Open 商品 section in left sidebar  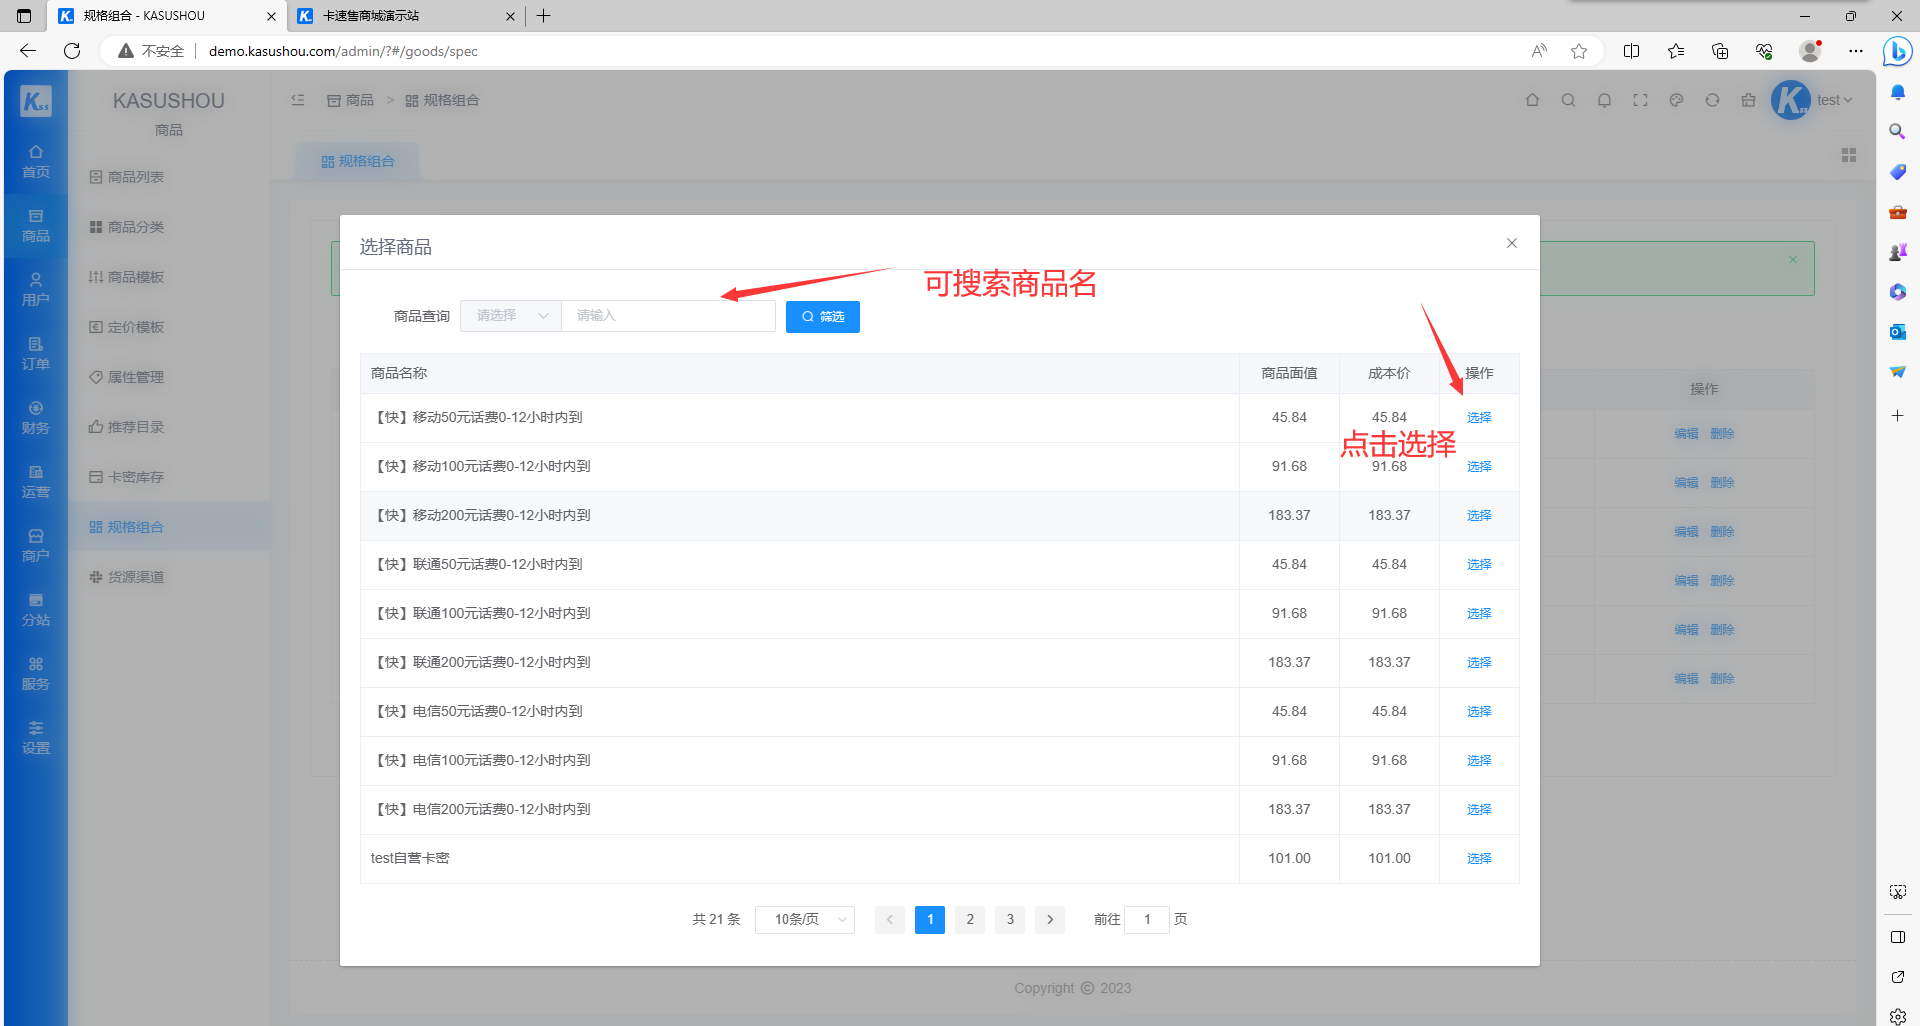(36, 226)
